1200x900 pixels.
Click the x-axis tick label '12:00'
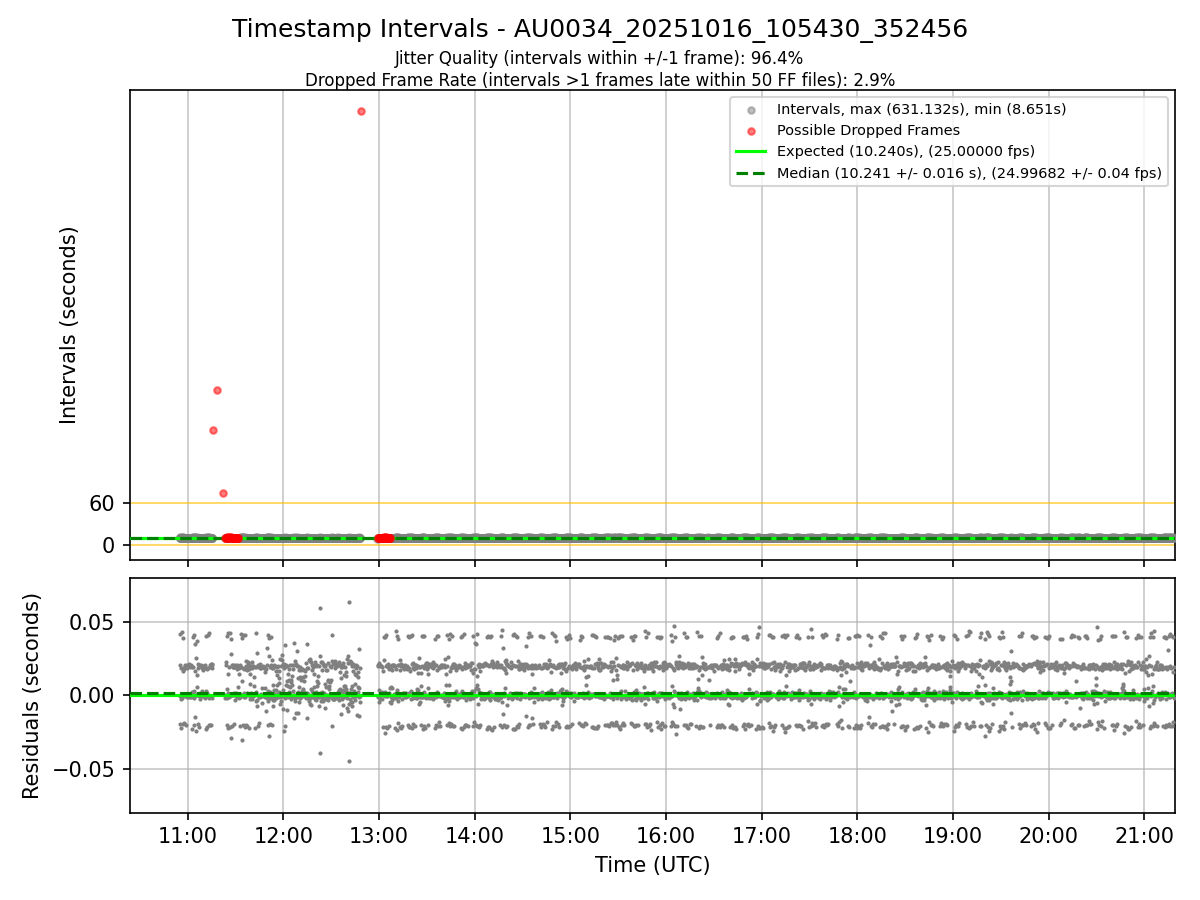tap(283, 835)
